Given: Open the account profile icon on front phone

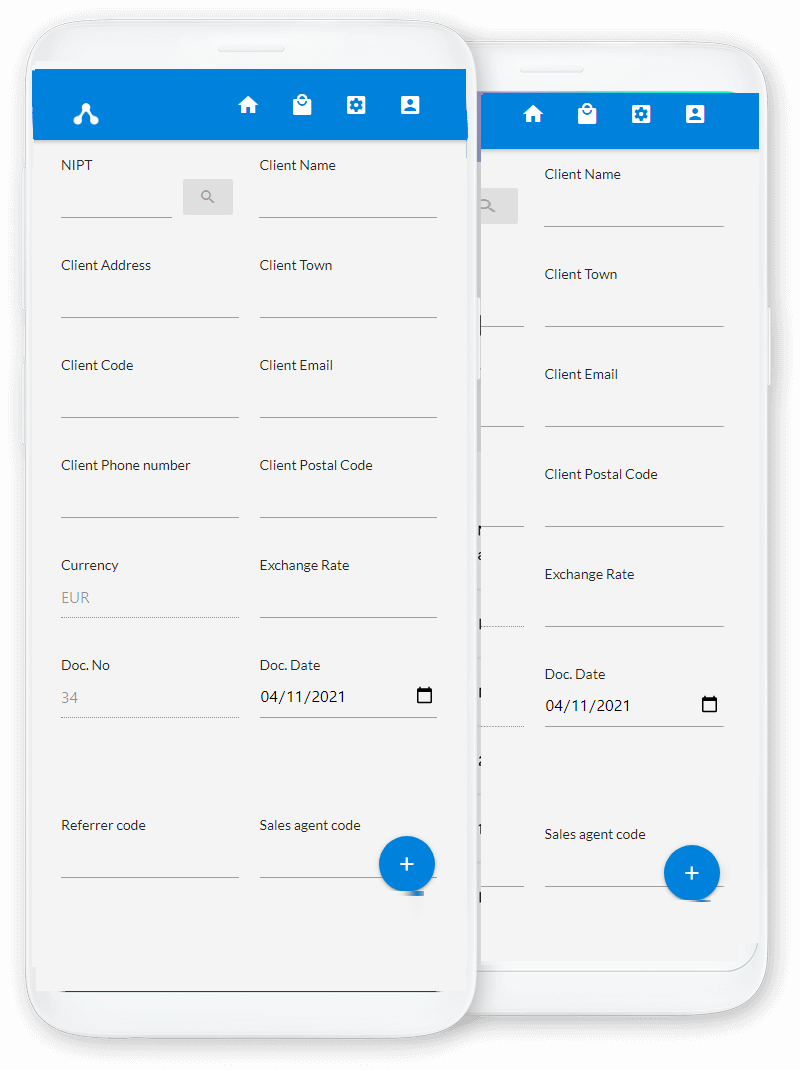Looking at the screenshot, I should [x=410, y=105].
